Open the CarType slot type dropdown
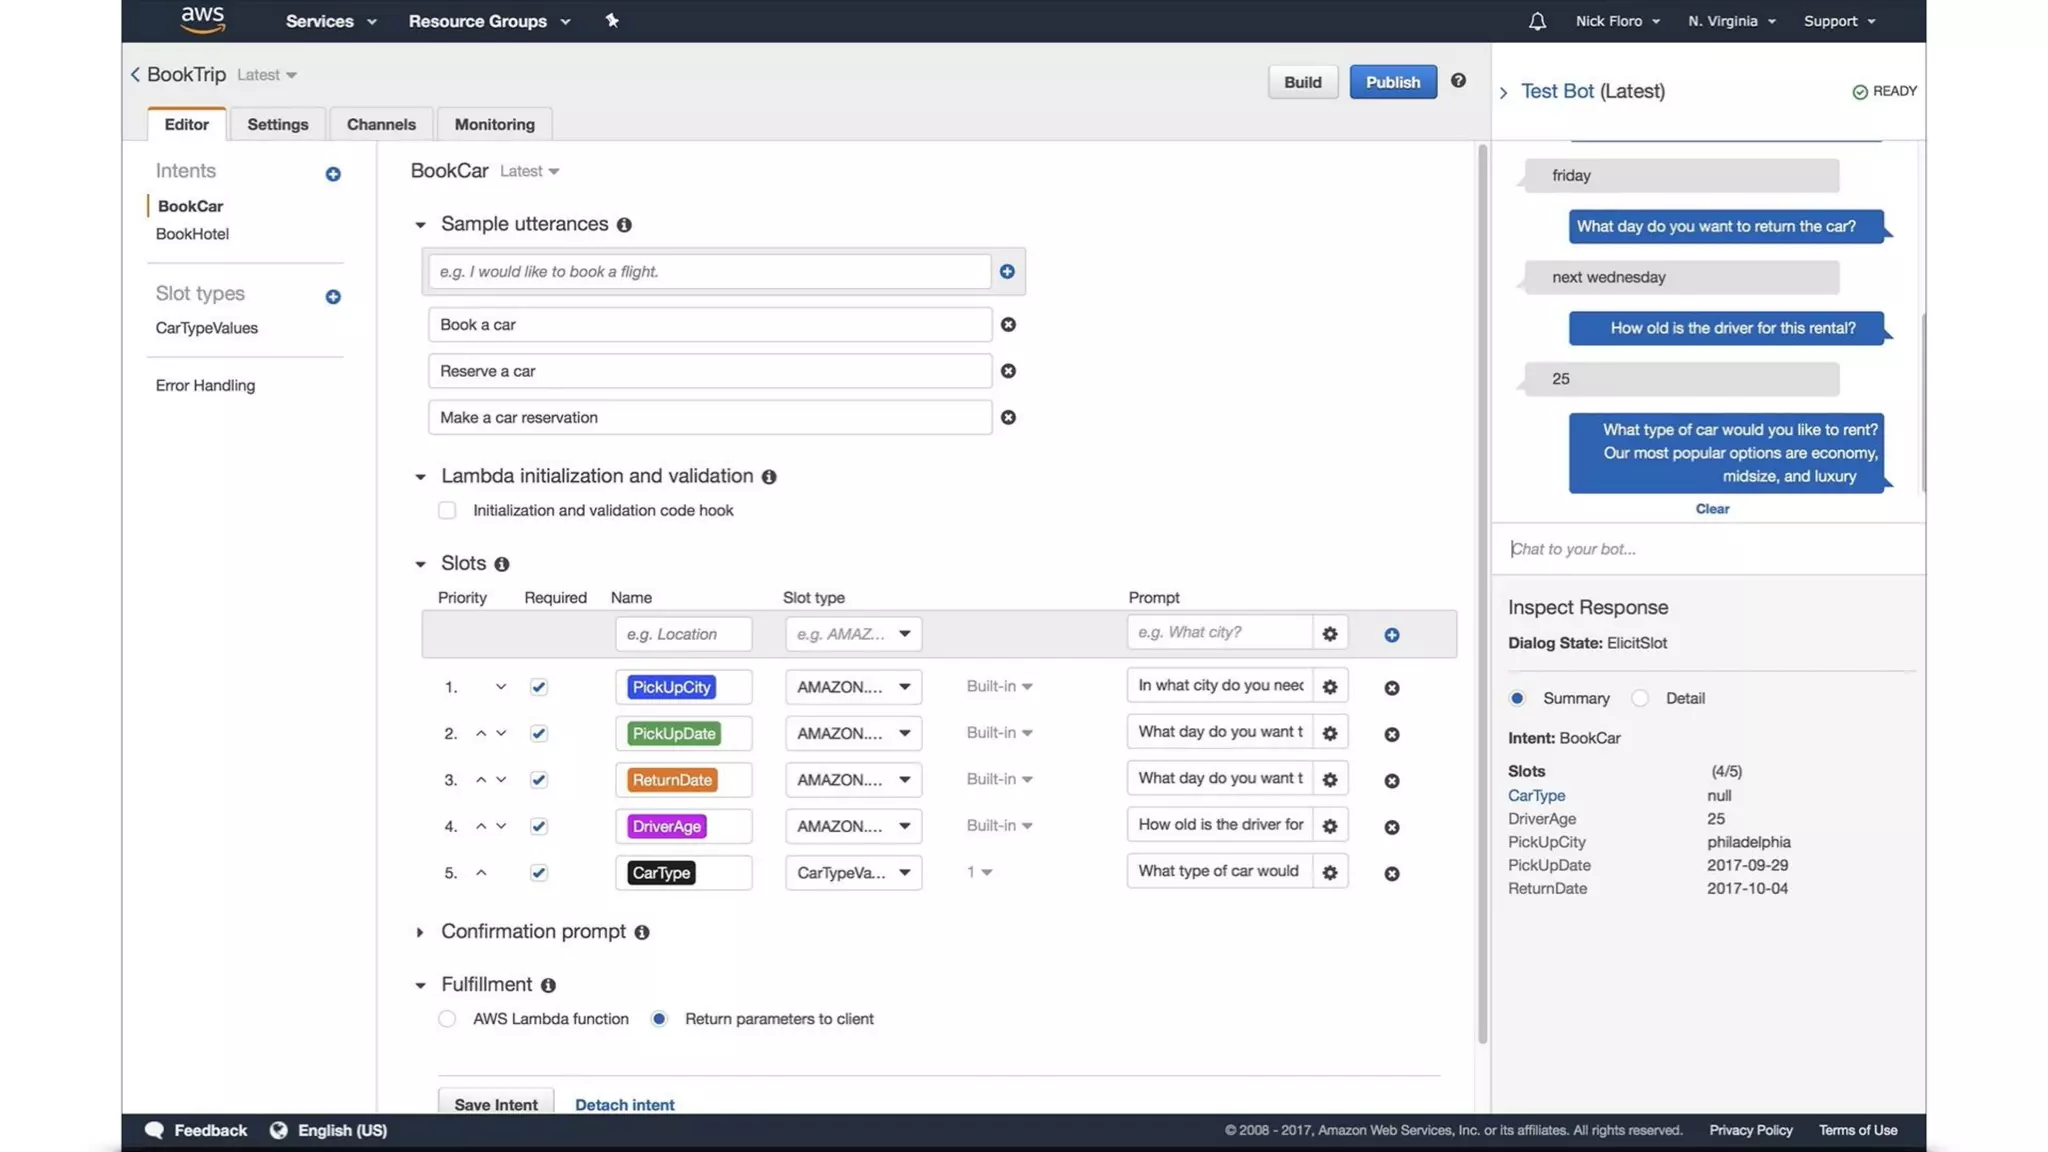This screenshot has width=2048, height=1152. pyautogui.click(x=853, y=873)
